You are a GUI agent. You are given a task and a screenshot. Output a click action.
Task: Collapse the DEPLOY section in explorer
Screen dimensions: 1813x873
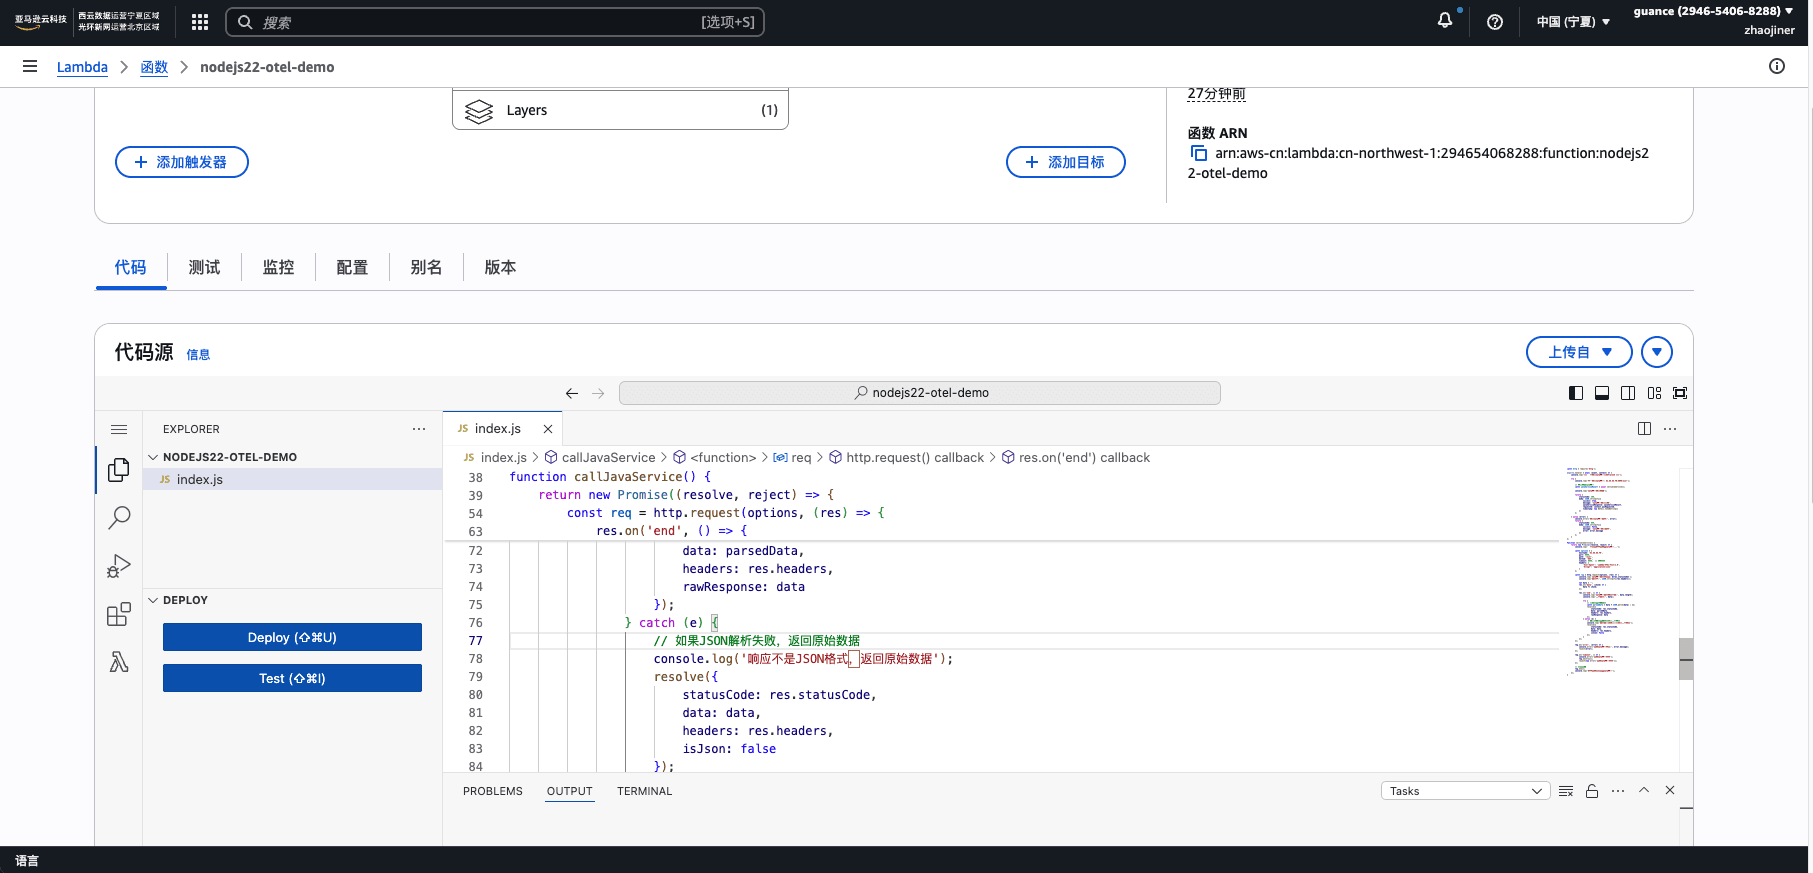[x=154, y=600]
